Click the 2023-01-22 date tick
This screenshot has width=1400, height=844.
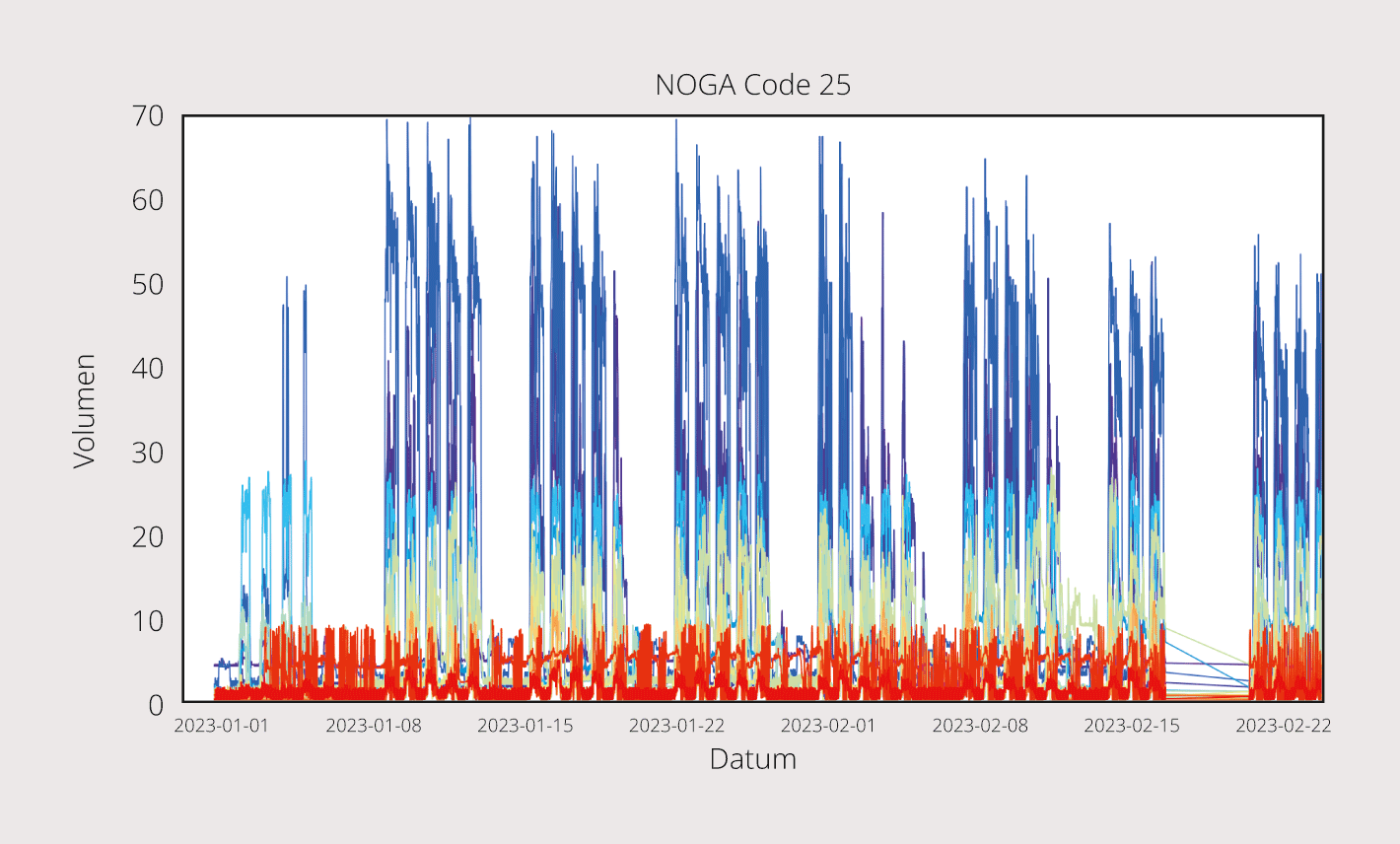(x=676, y=726)
